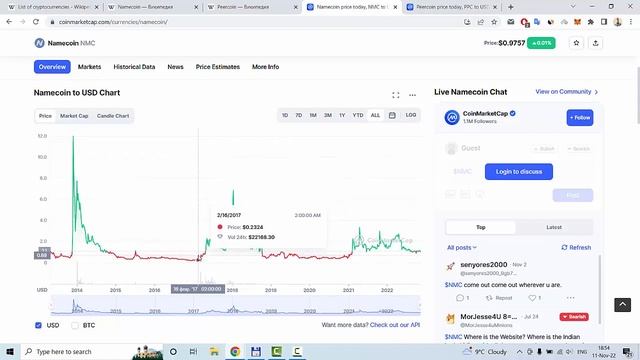Select the 1D time range
This screenshot has height=360, width=640.
coord(285,116)
